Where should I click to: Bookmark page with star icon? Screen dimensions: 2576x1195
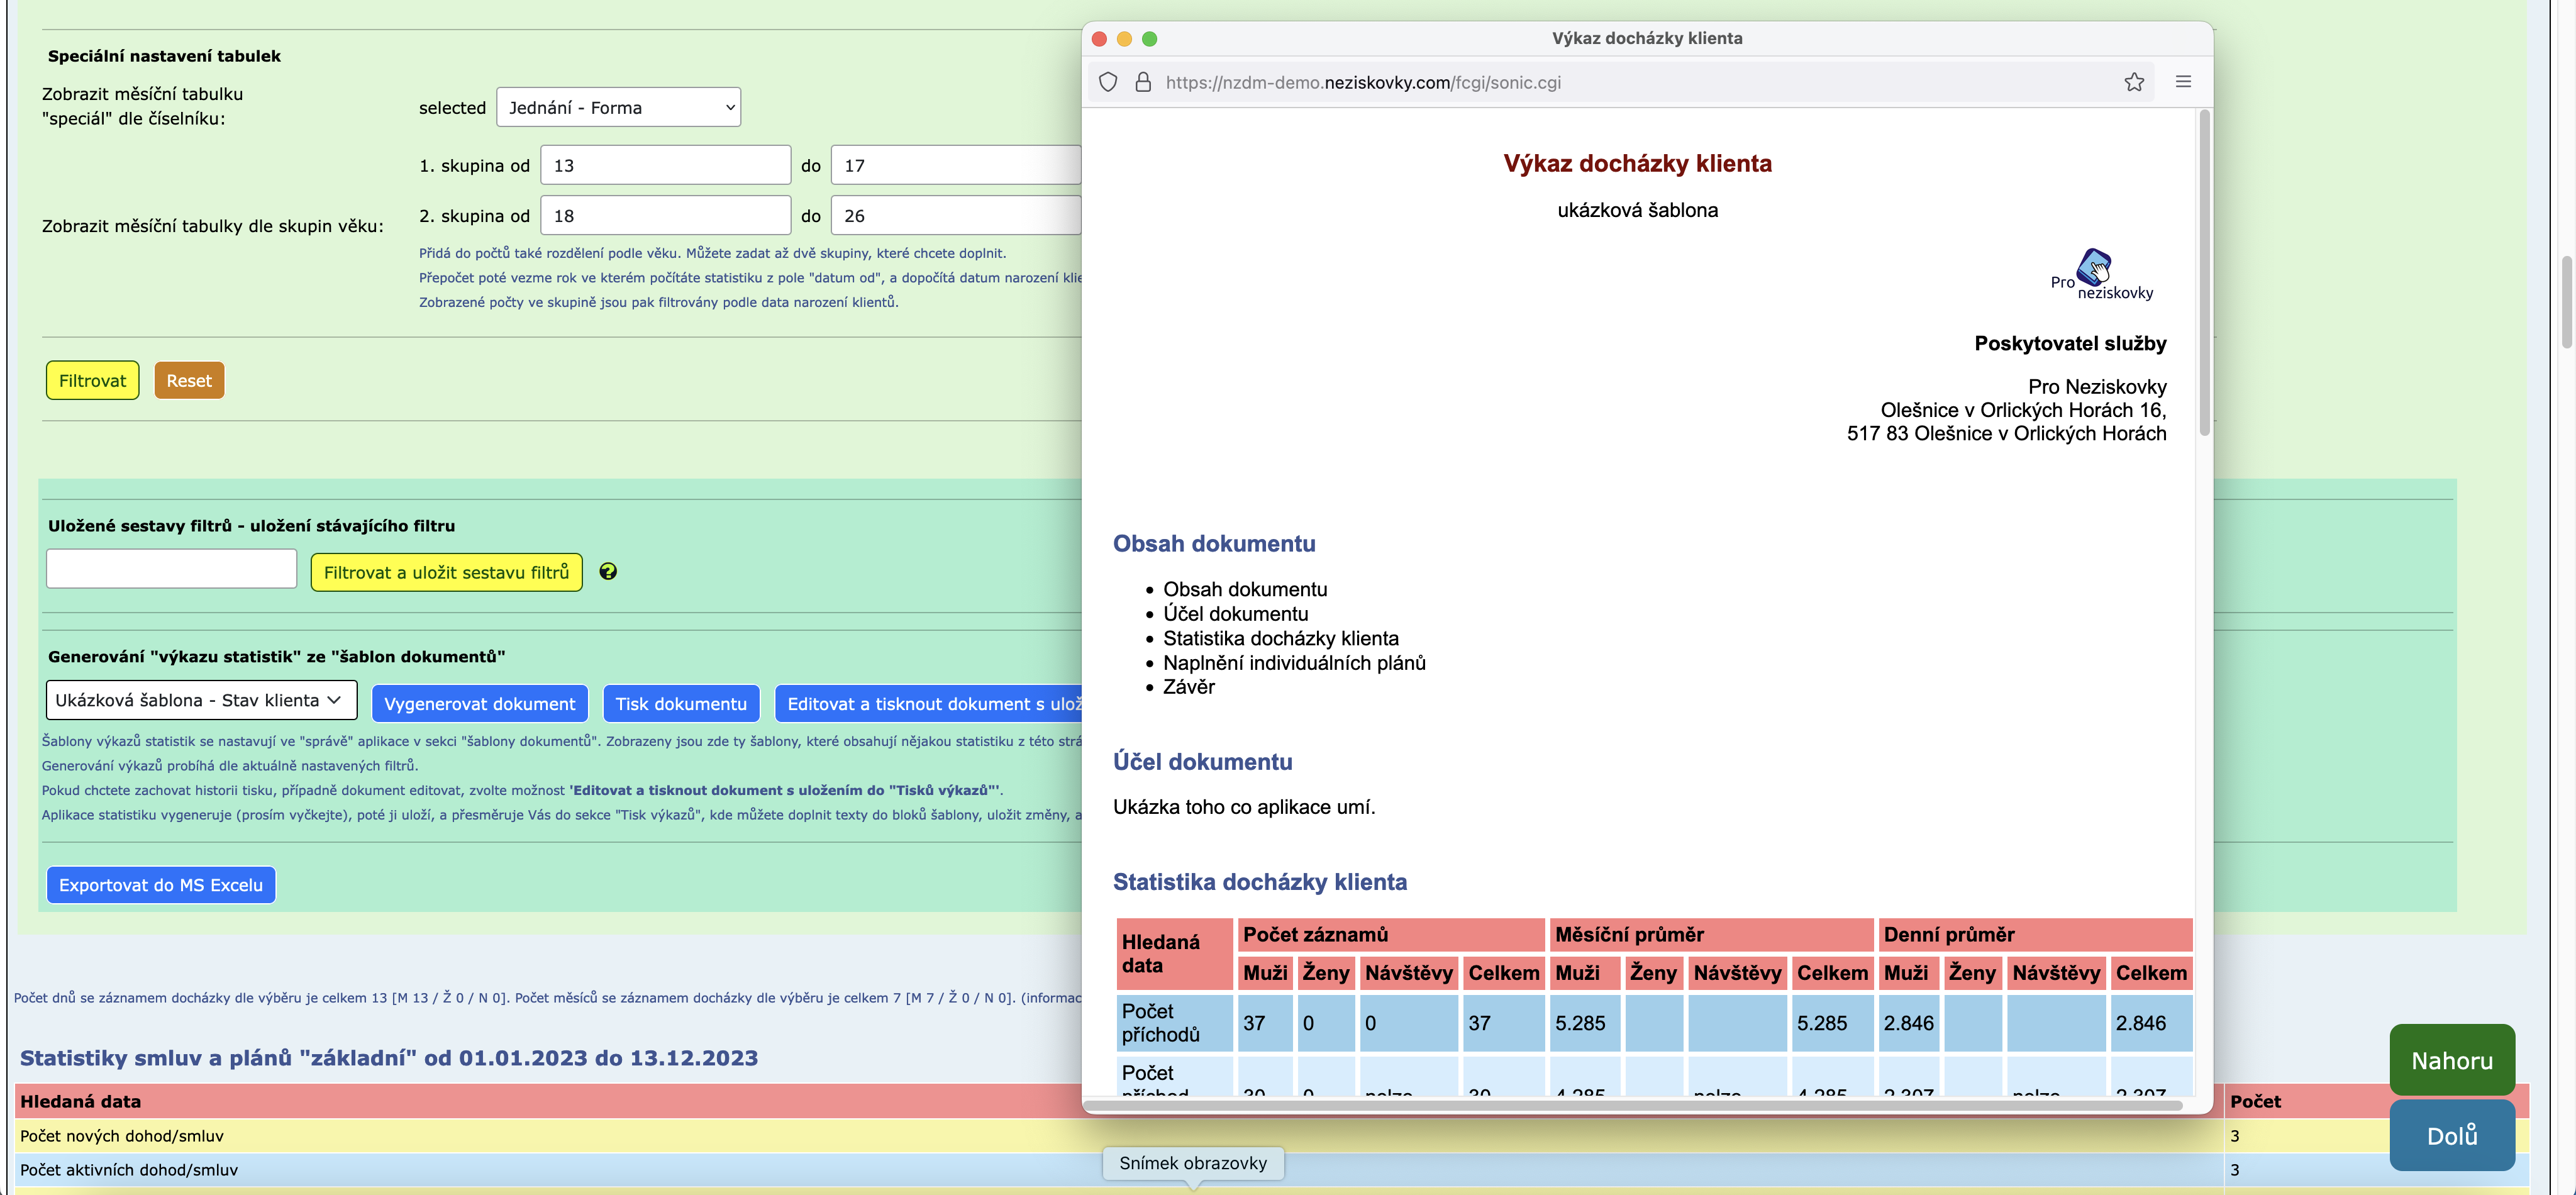tap(2133, 82)
